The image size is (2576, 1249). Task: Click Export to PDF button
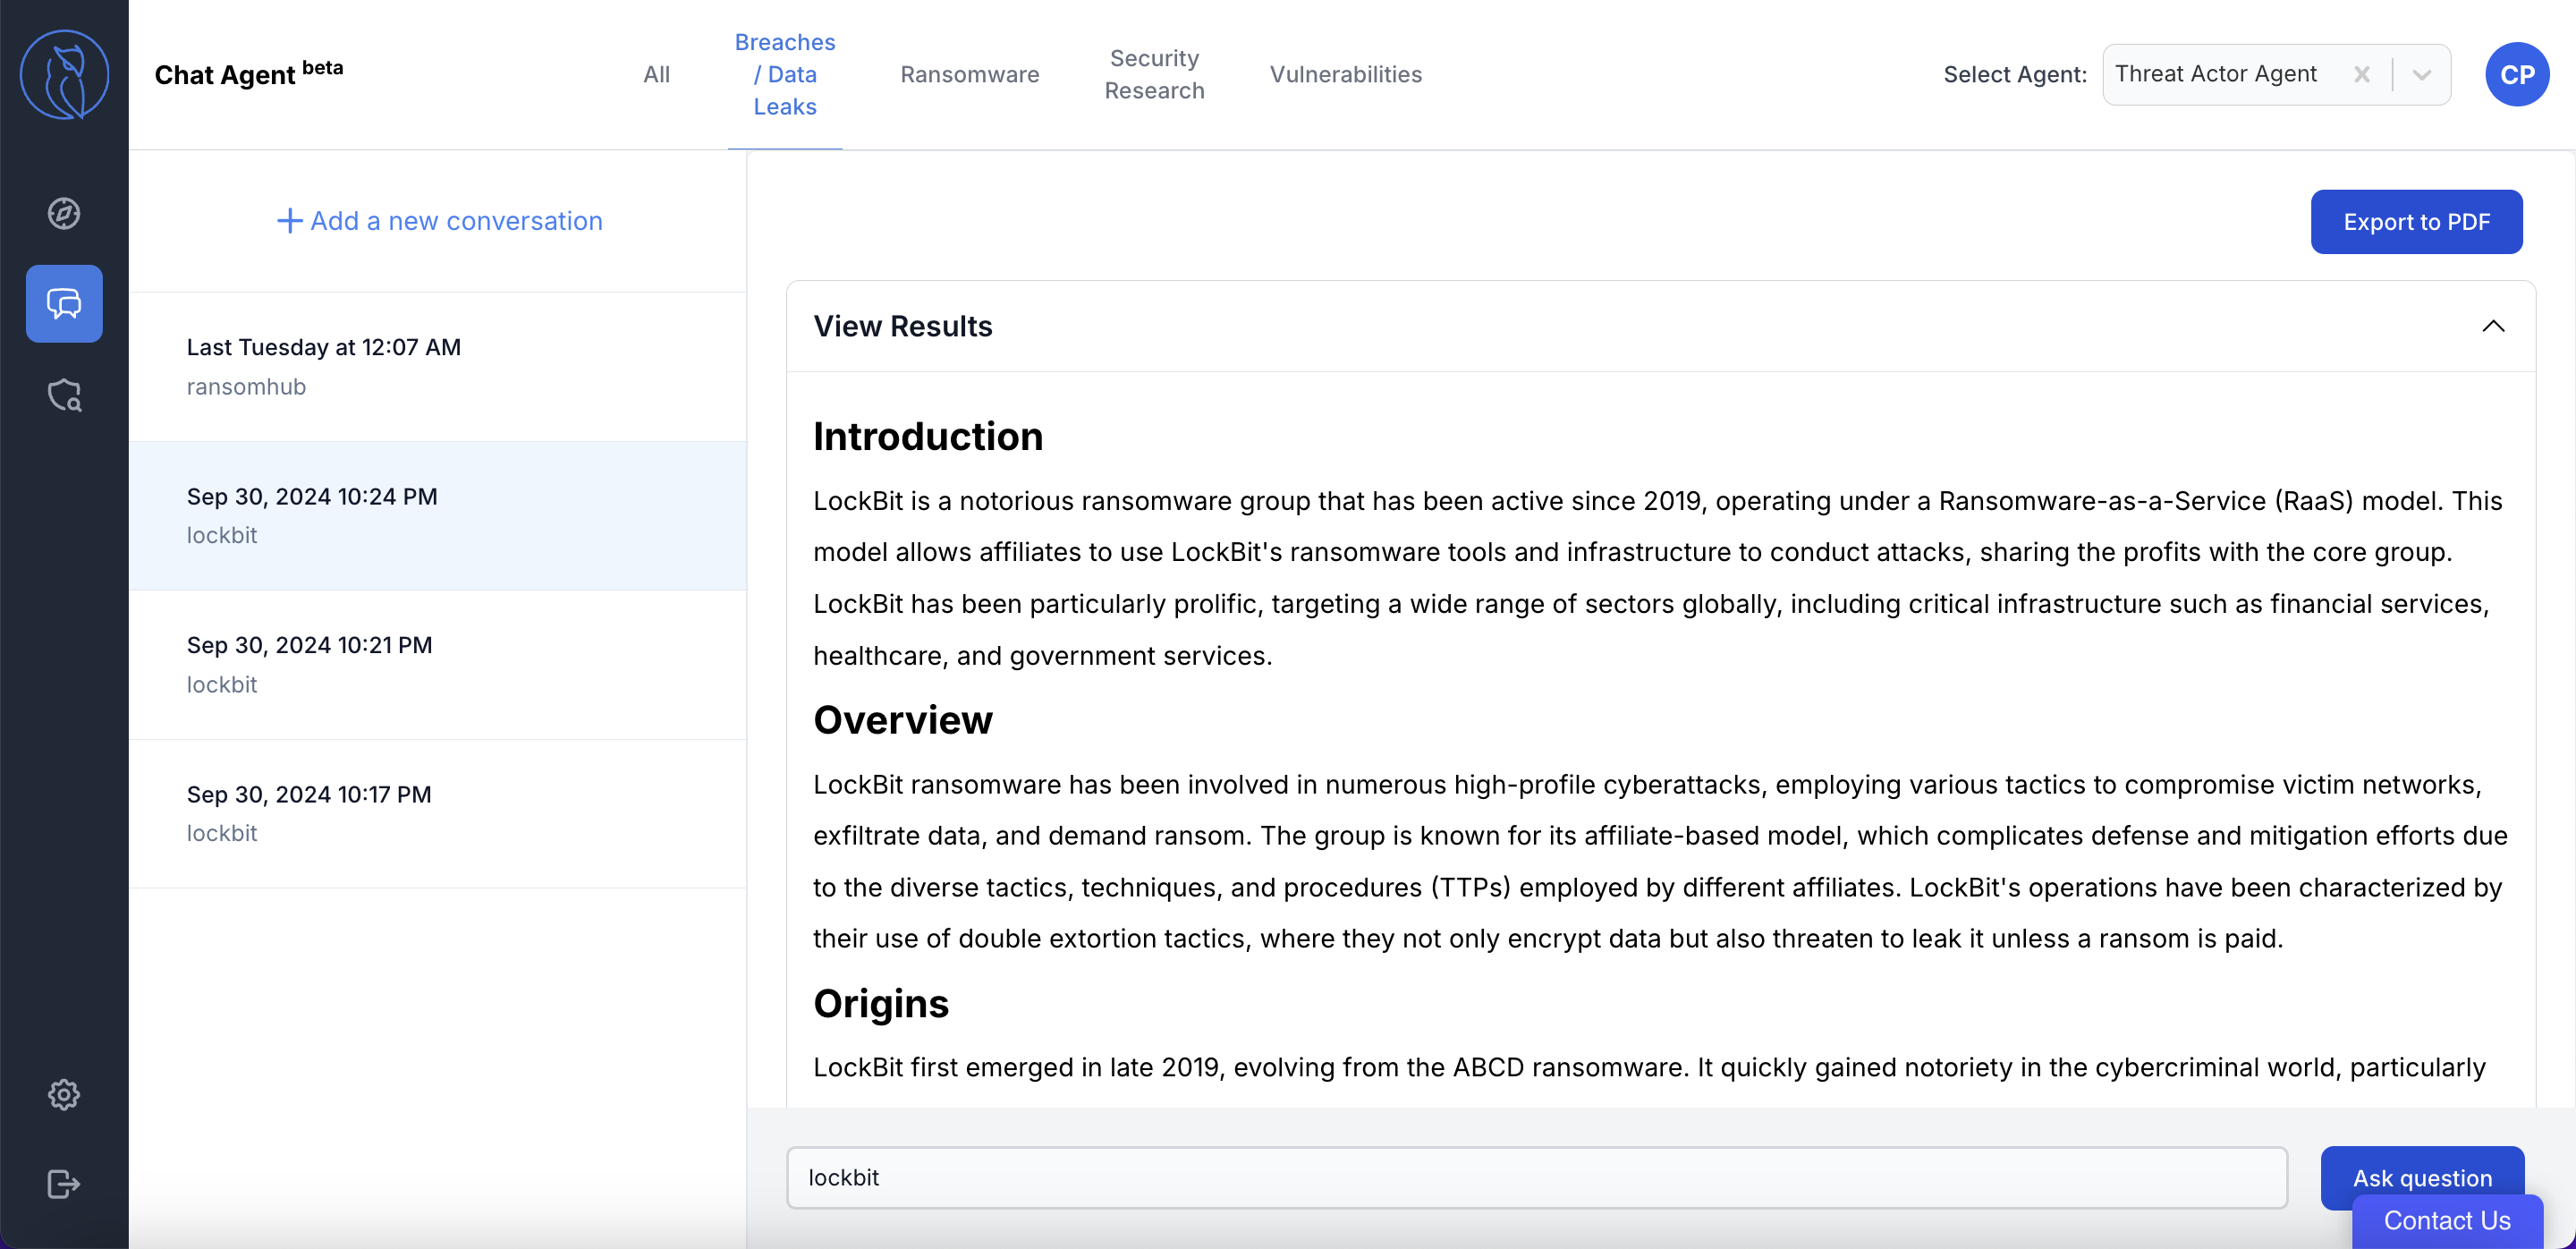2416,222
